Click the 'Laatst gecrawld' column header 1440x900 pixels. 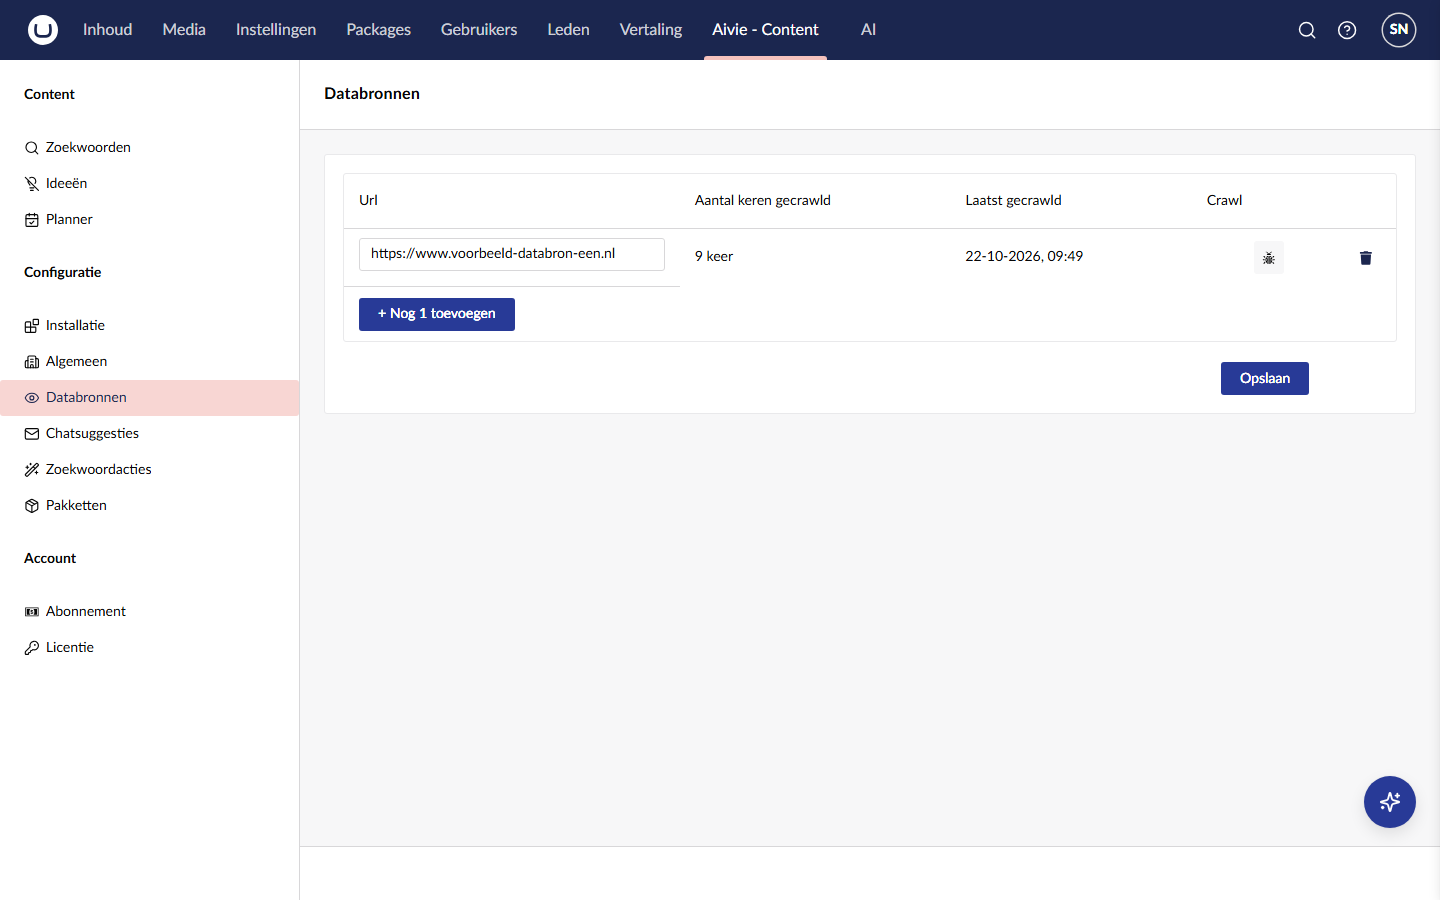tap(1013, 201)
